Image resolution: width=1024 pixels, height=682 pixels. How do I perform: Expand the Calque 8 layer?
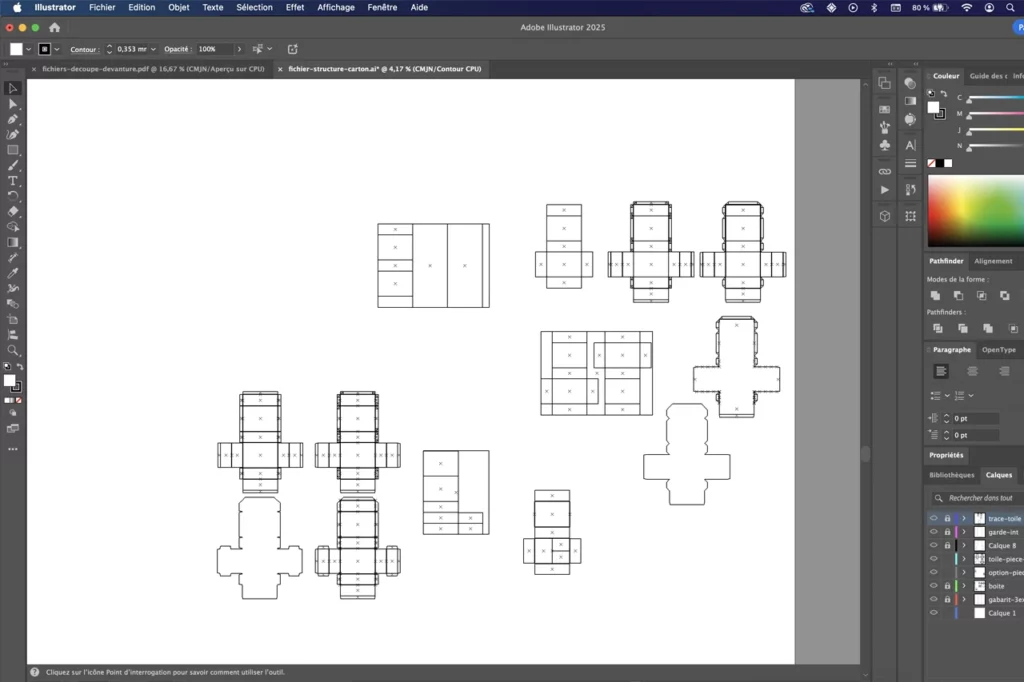tap(964, 545)
